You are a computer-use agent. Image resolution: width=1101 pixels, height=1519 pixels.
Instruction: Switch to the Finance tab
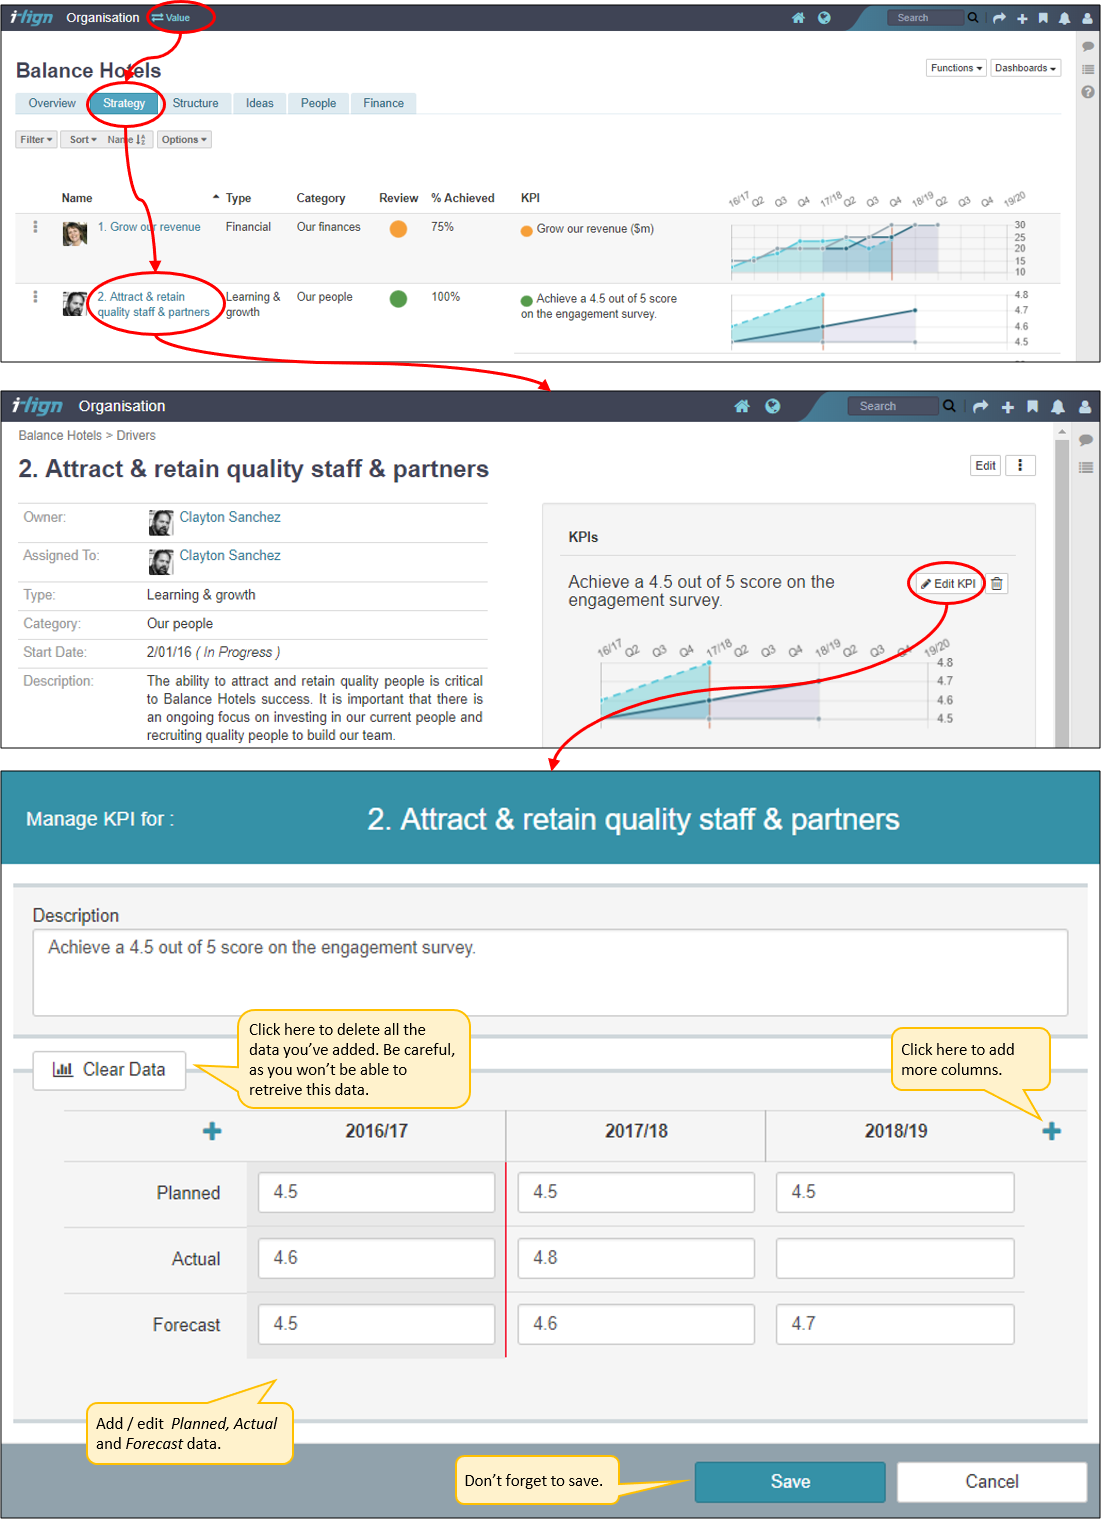click(384, 103)
